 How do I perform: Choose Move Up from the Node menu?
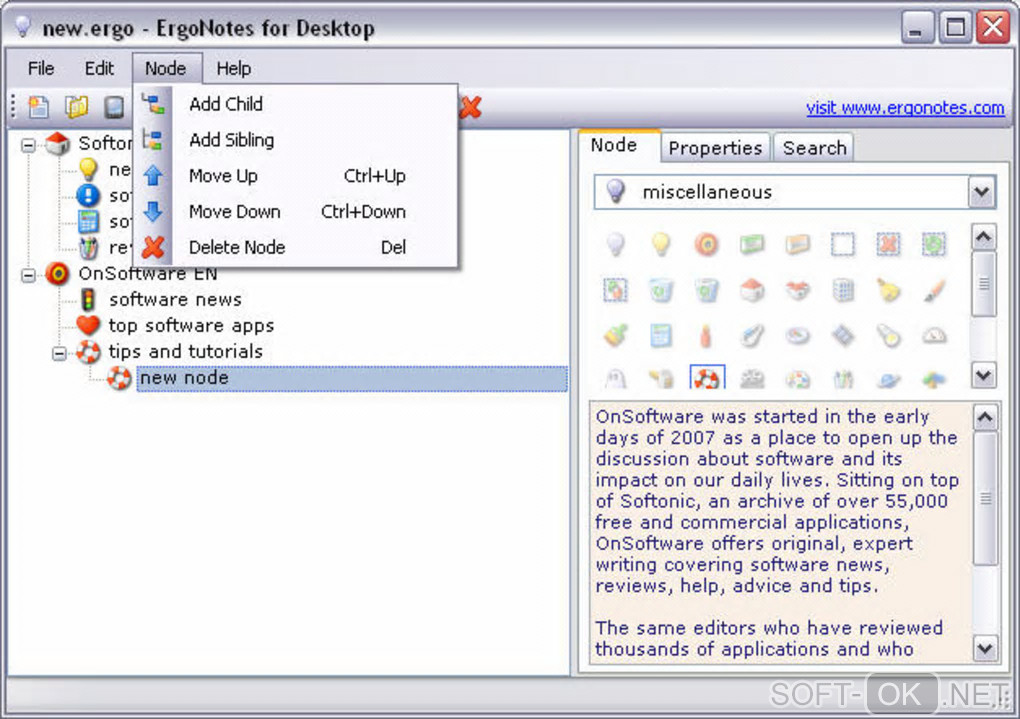(295, 176)
